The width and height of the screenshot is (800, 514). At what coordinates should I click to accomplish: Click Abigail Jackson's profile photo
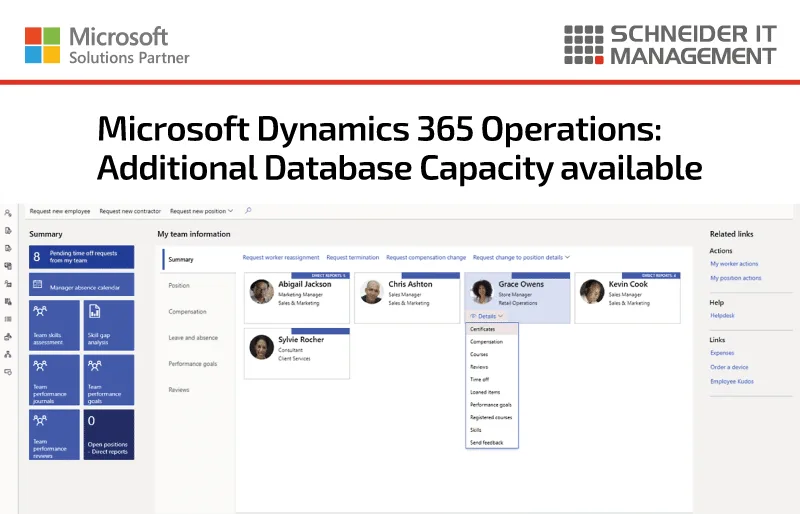[x=262, y=291]
